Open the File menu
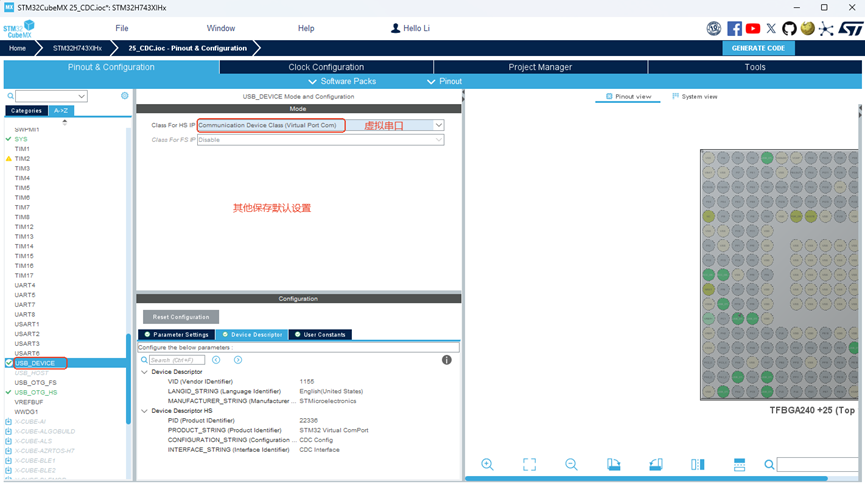This screenshot has width=865, height=484. (x=122, y=28)
